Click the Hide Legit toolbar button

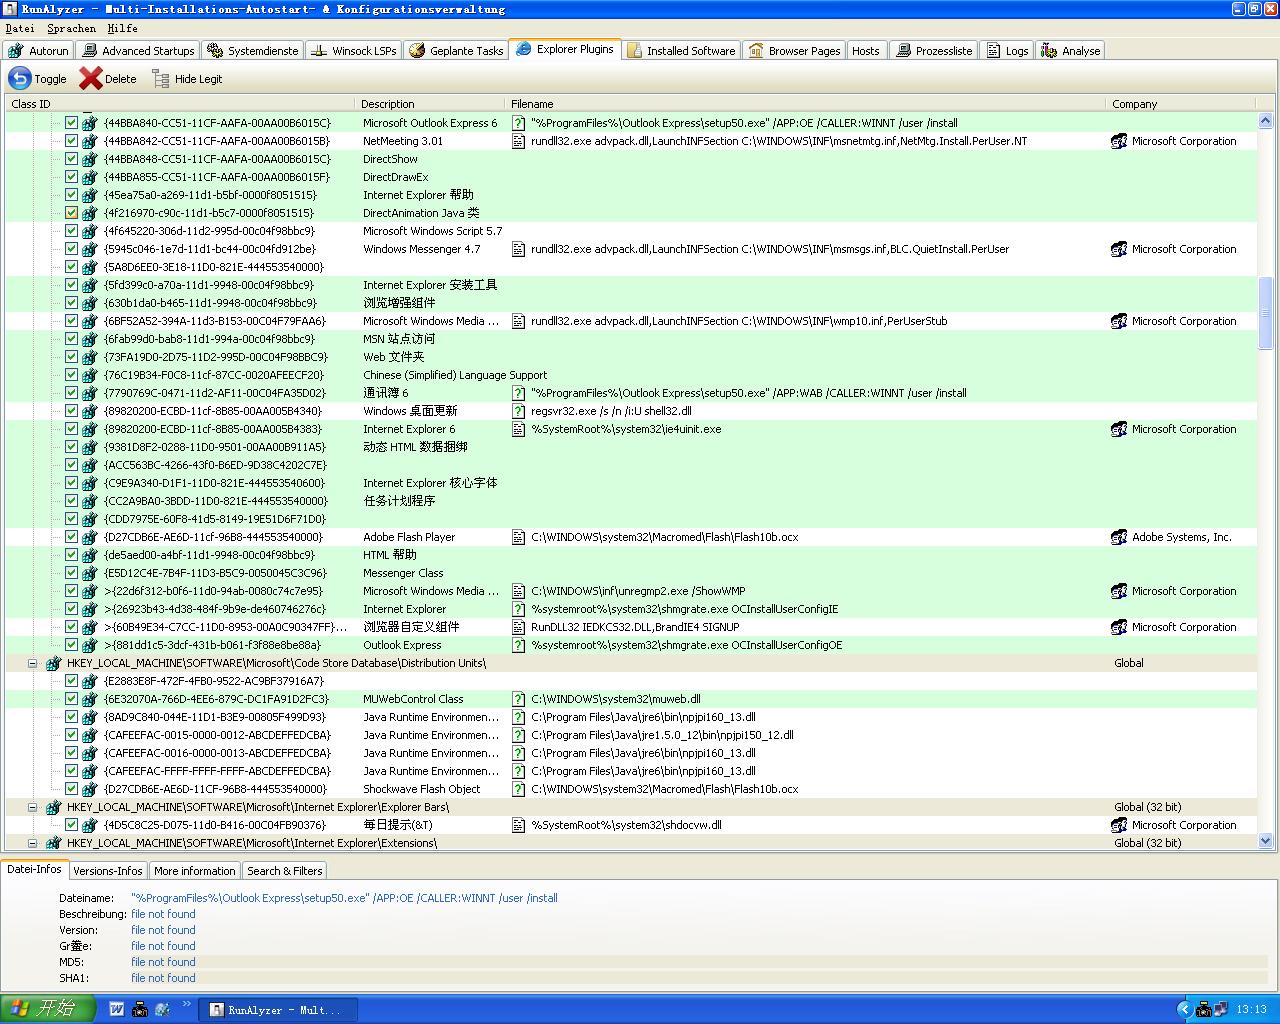pyautogui.click(x=186, y=78)
